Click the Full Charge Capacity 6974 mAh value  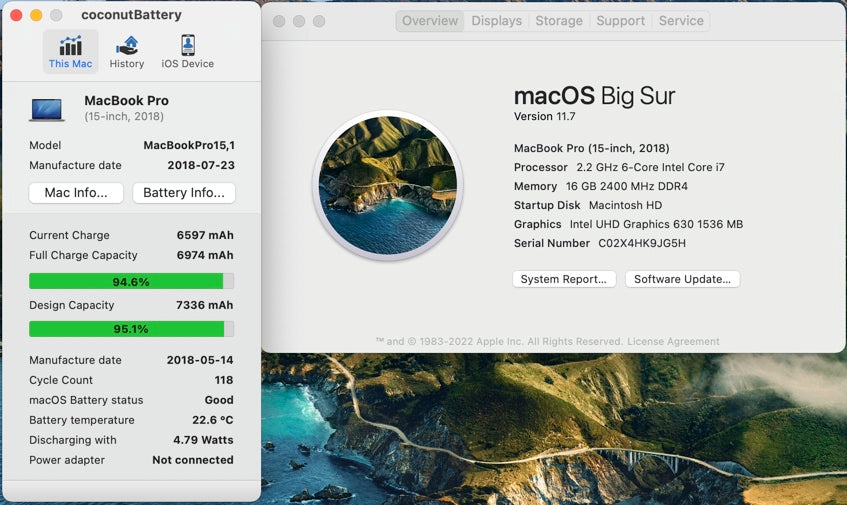tap(205, 255)
